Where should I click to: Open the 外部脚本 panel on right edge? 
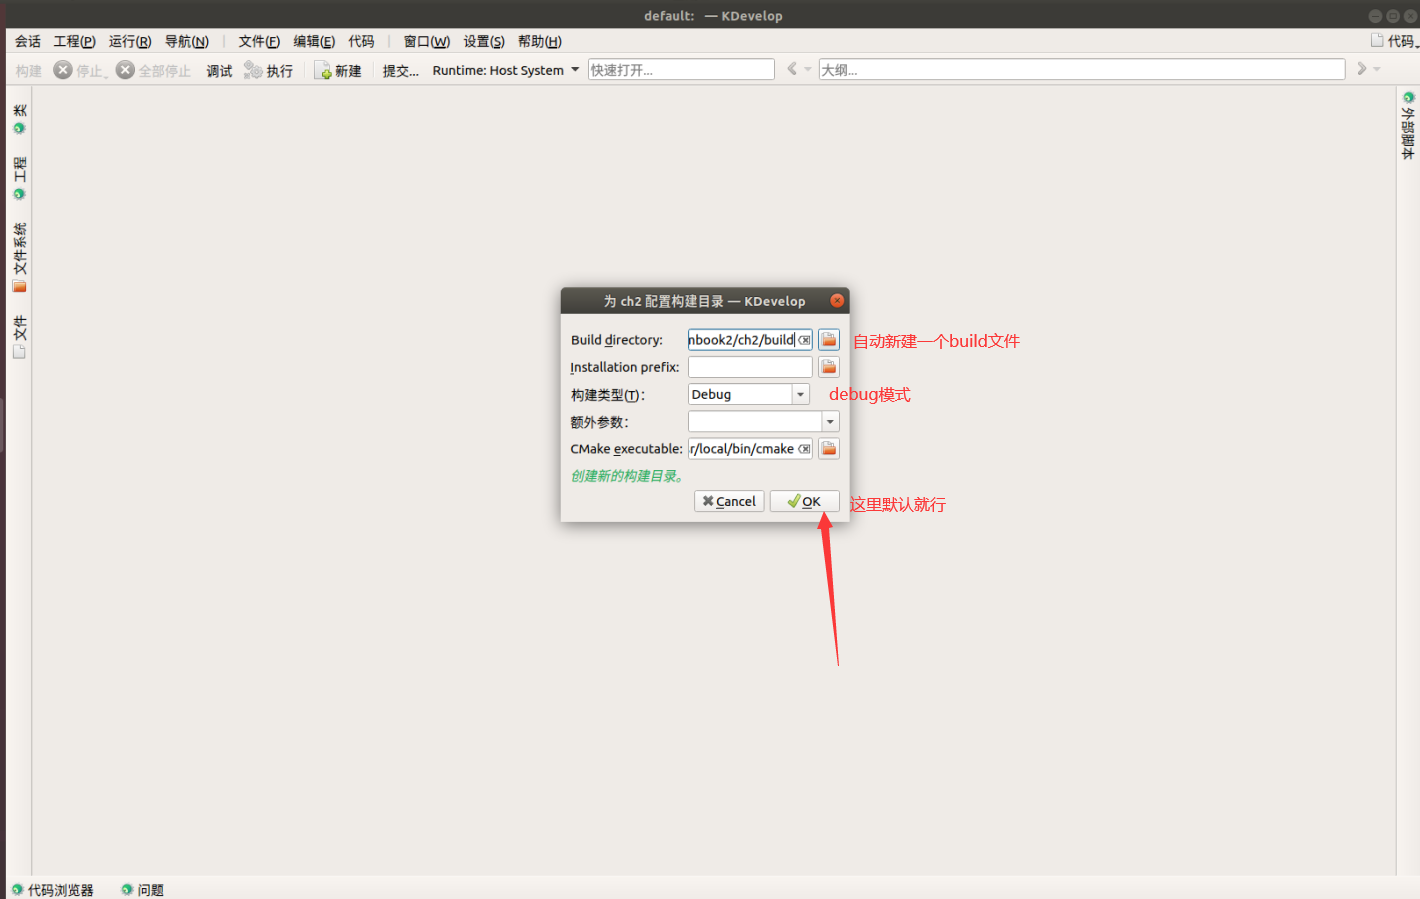pyautogui.click(x=1408, y=125)
